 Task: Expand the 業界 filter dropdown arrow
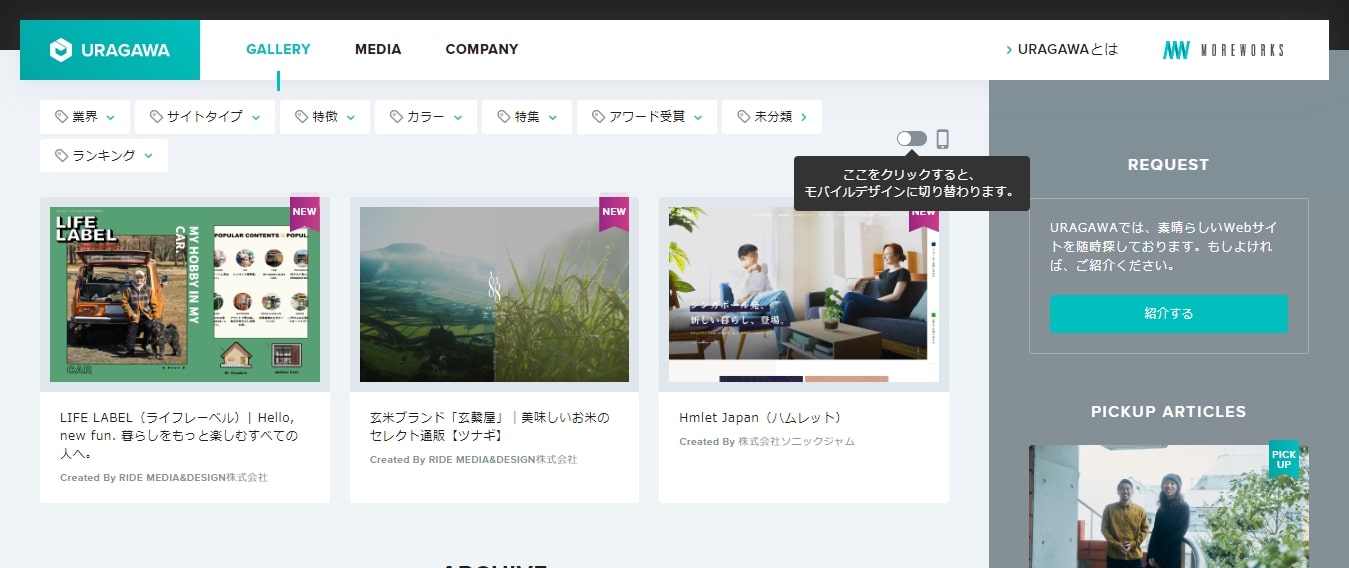click(110, 118)
